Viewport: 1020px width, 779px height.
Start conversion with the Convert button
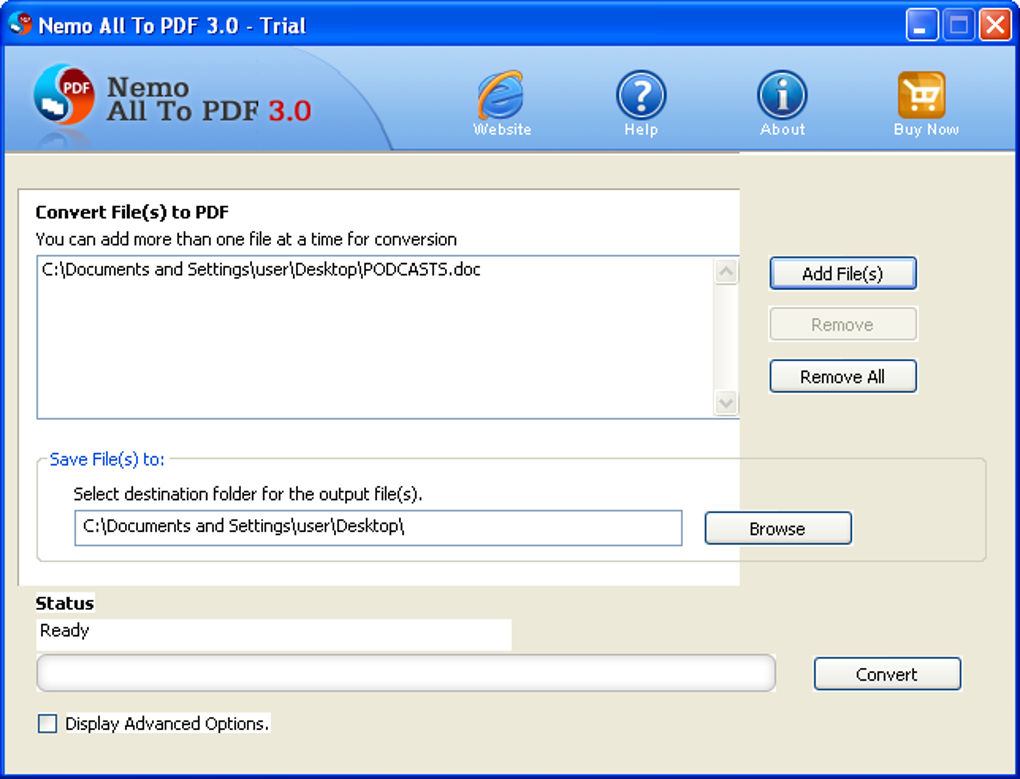pyautogui.click(x=886, y=674)
